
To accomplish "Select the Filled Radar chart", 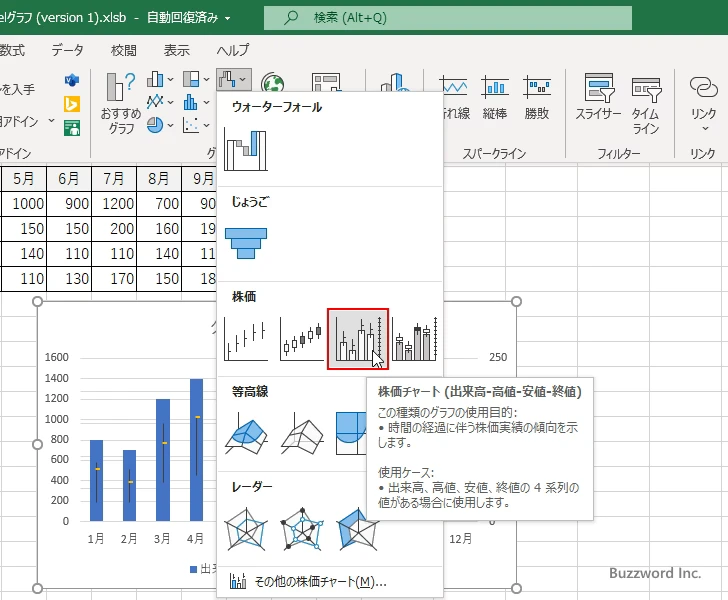I will [x=357, y=529].
